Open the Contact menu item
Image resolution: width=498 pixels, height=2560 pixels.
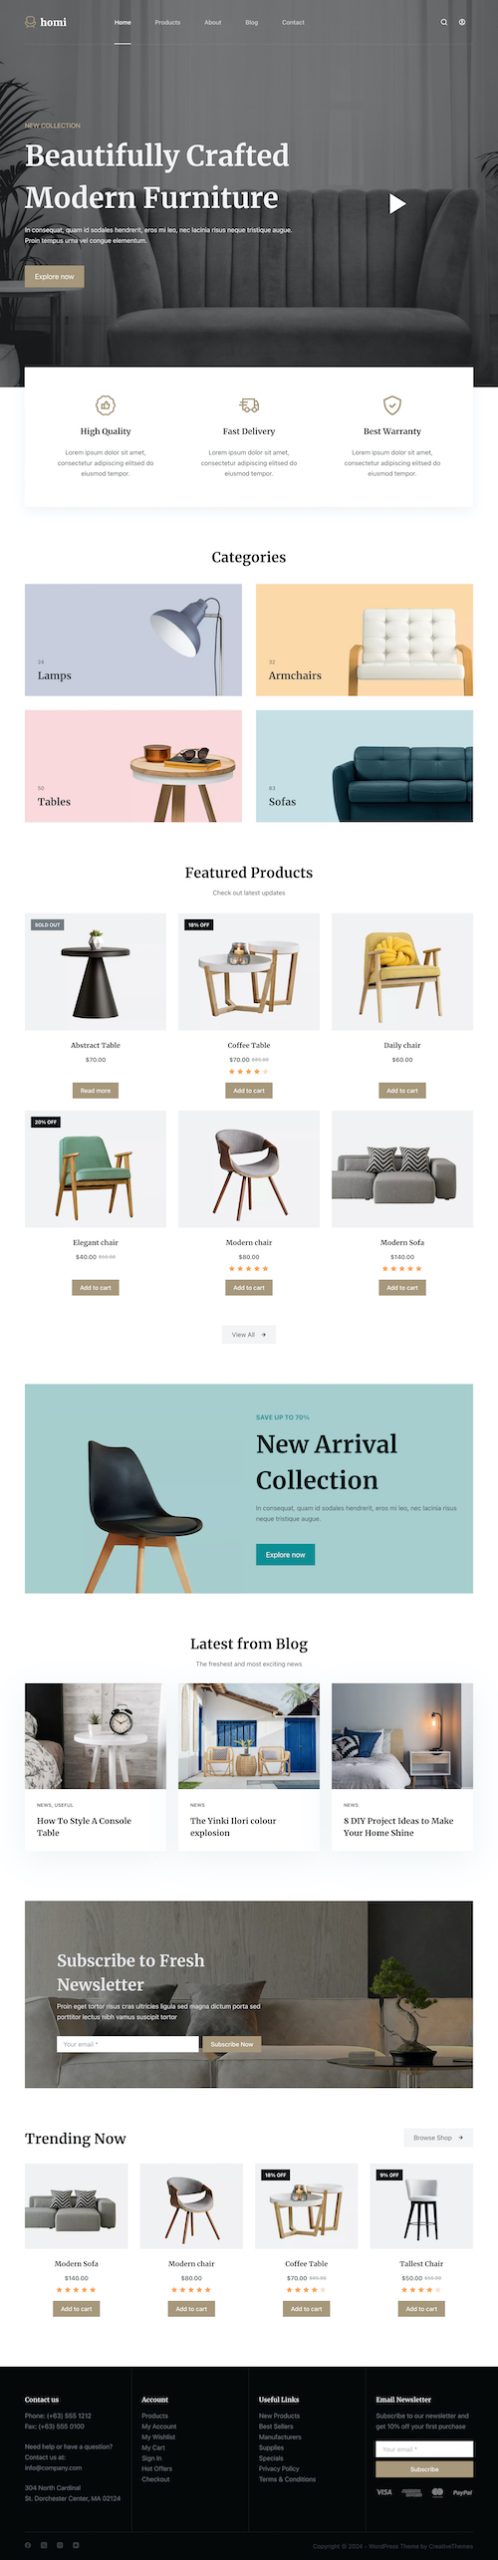point(293,22)
